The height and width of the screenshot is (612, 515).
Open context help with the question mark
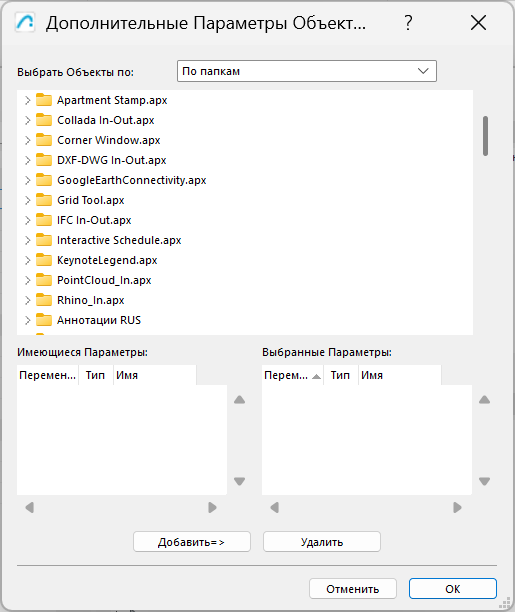coord(408,23)
